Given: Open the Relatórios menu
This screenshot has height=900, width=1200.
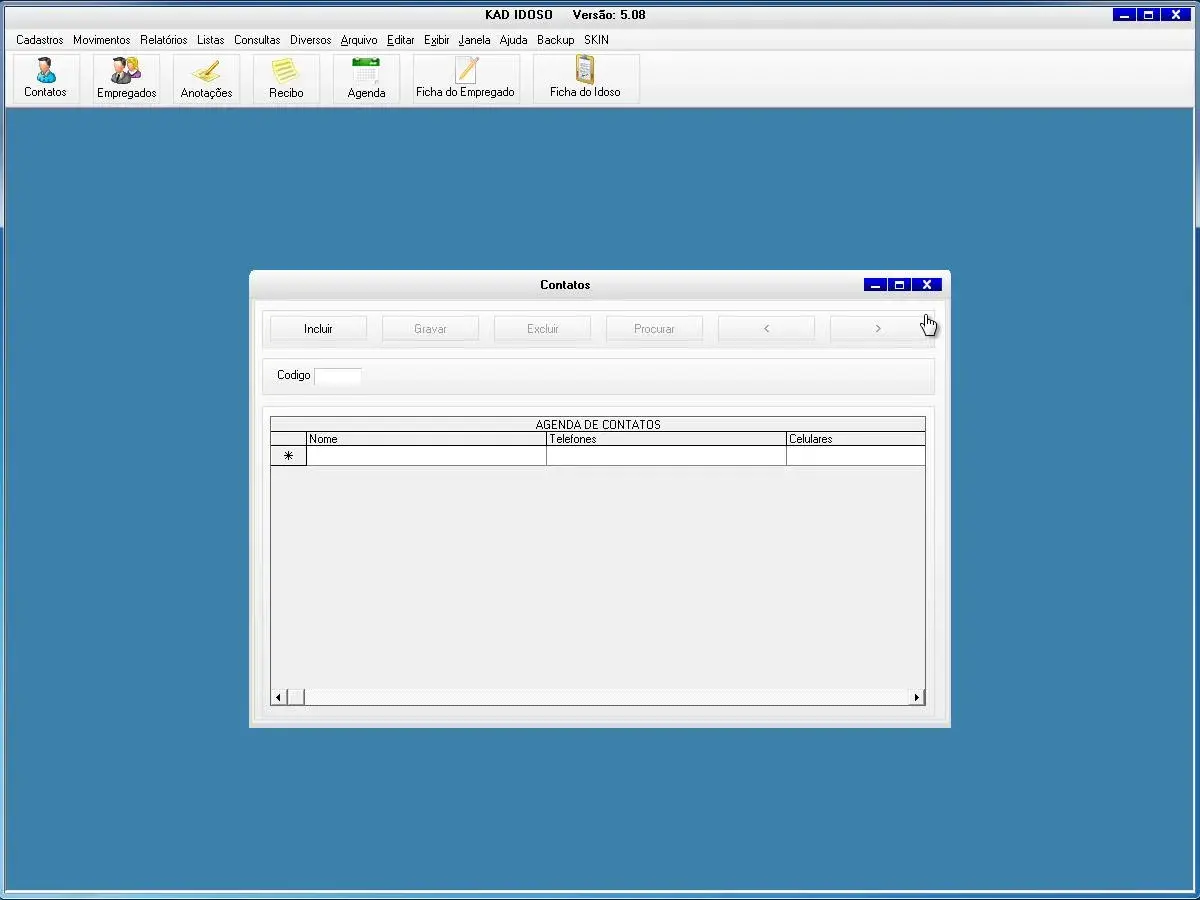Looking at the screenshot, I should (x=163, y=40).
